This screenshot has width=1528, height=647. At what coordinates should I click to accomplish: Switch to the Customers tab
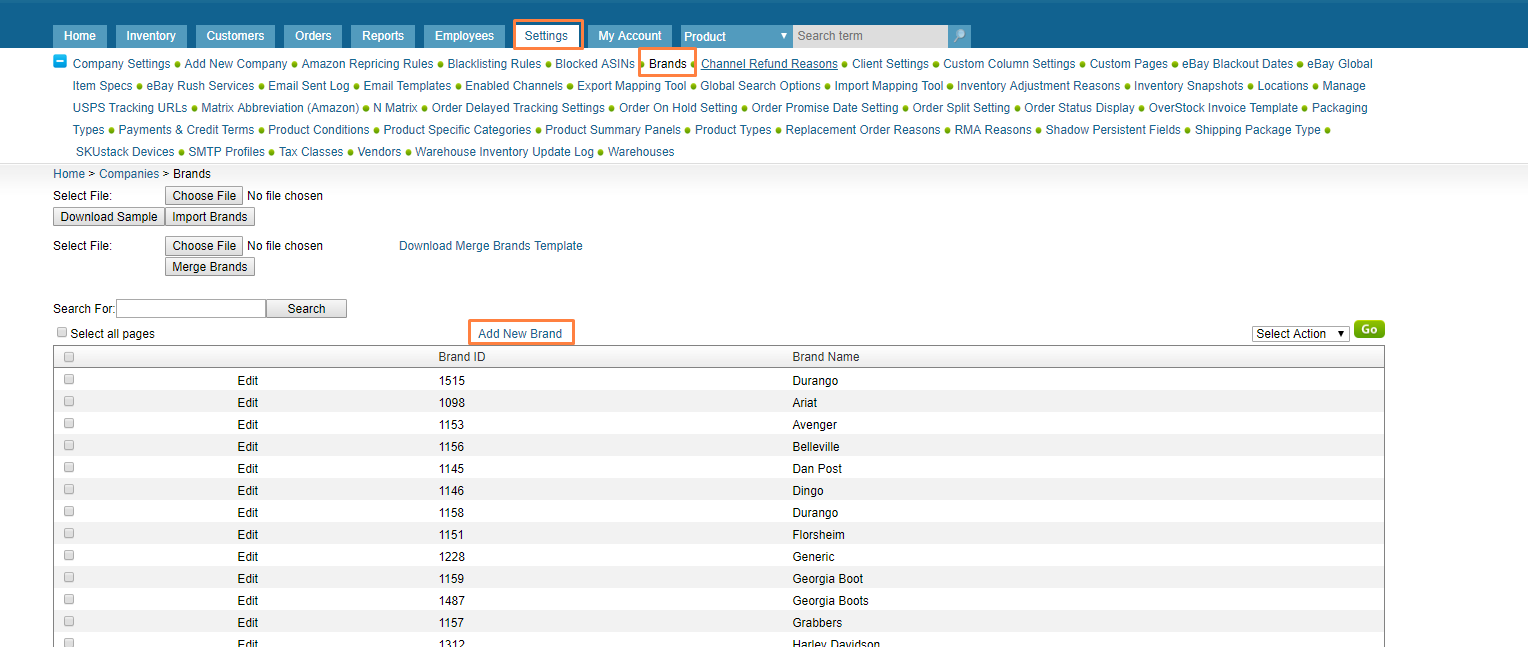click(x=235, y=36)
